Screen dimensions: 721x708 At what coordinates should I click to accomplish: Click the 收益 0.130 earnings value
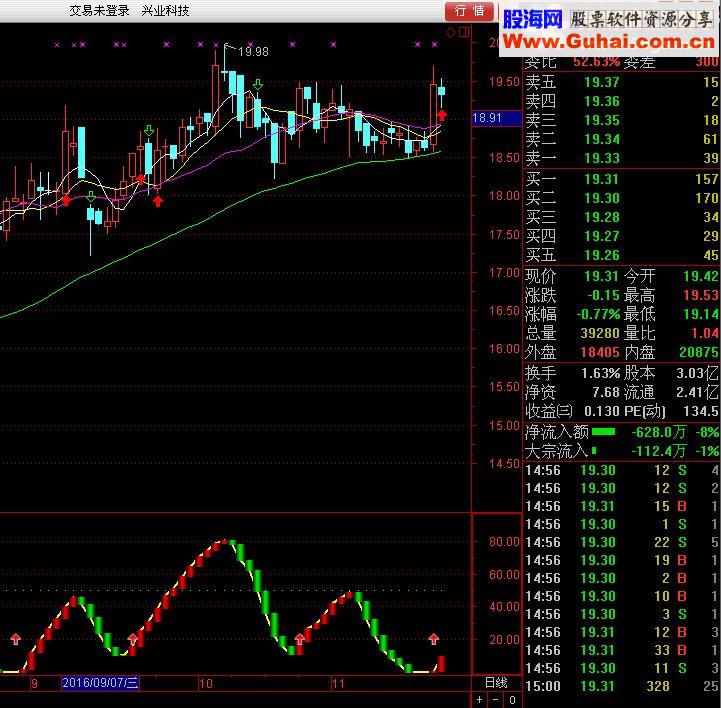pyautogui.click(x=601, y=411)
